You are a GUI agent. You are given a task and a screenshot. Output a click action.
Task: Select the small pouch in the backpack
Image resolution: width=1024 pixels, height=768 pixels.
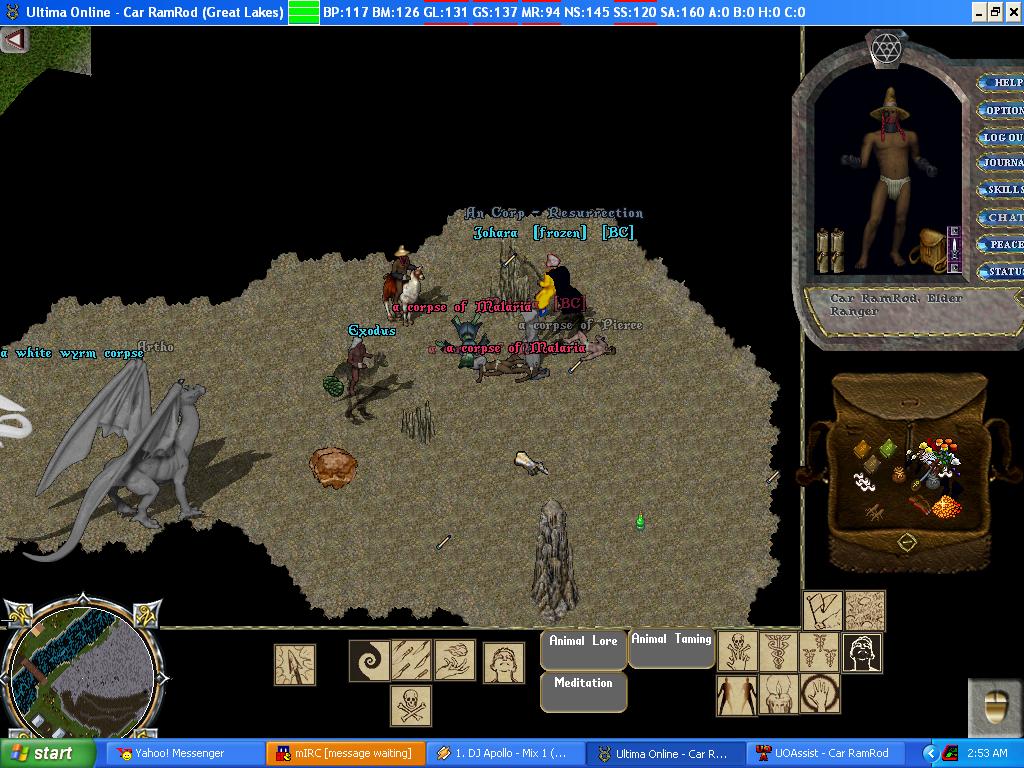pyautogui.click(x=899, y=475)
